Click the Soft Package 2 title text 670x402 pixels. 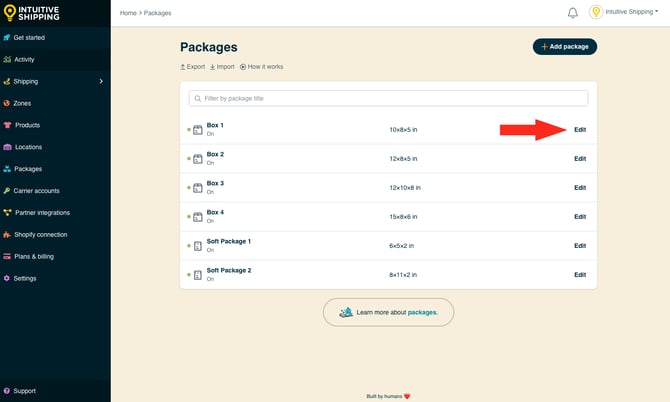(229, 270)
